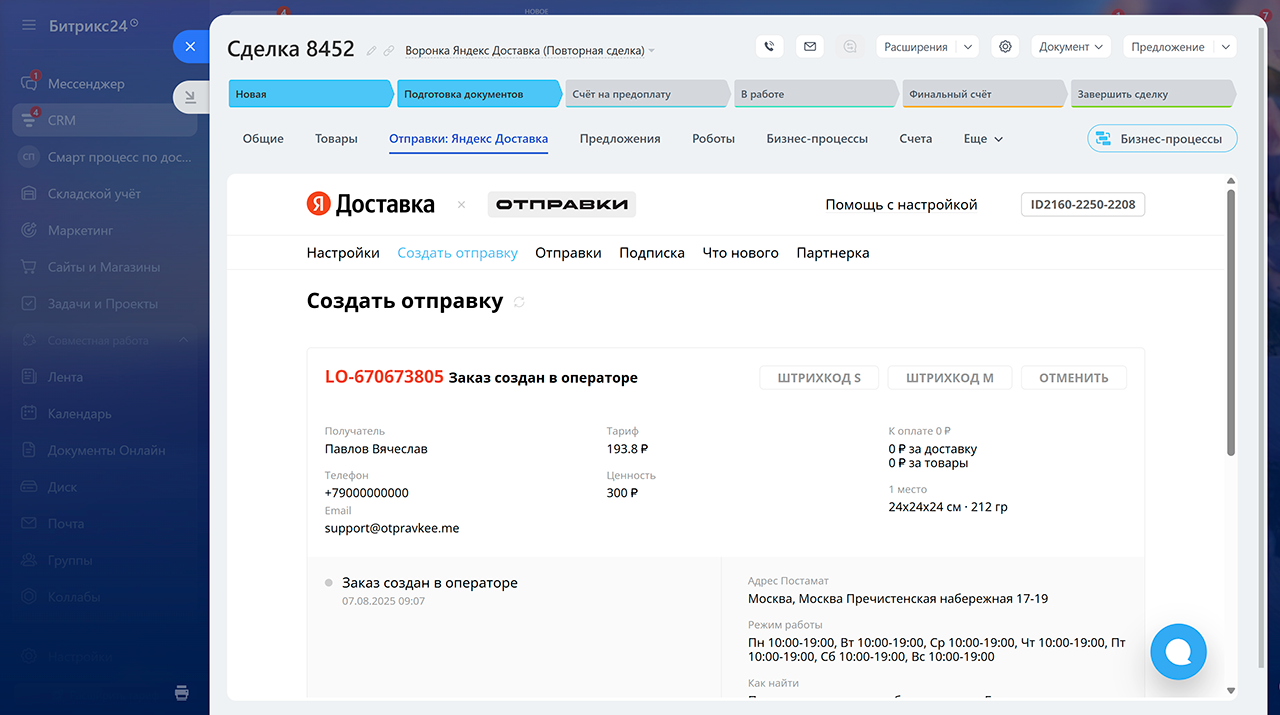Open Сайты и Магазины cart icon
The width and height of the screenshot is (1280, 715).
[x=29, y=267]
